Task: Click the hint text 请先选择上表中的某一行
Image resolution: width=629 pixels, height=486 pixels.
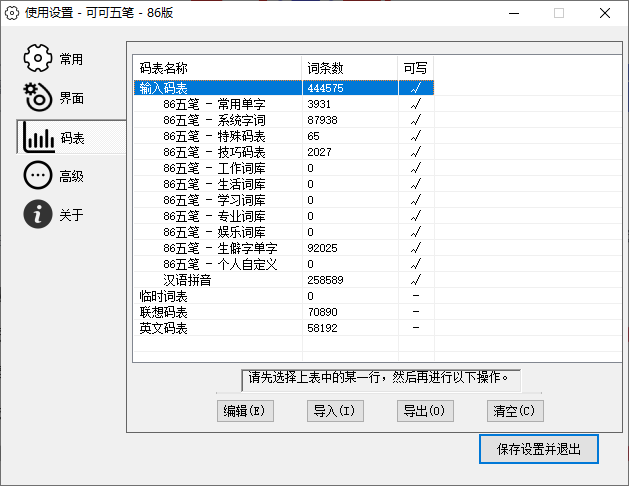Action: pos(314,377)
